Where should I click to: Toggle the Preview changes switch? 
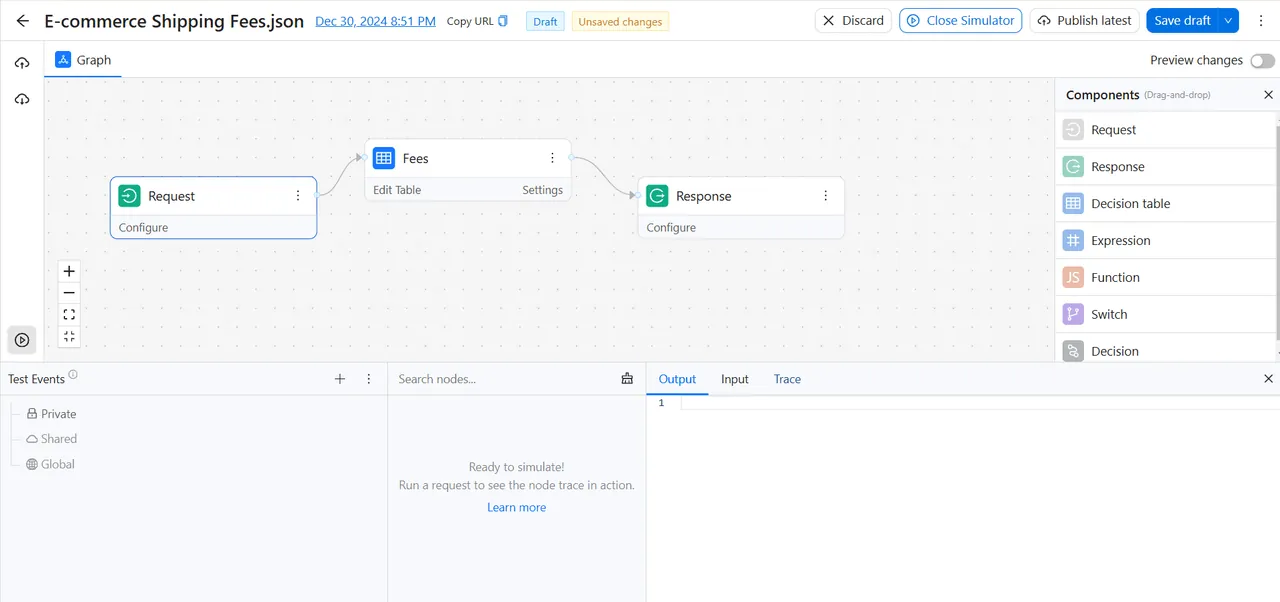pos(1262,61)
